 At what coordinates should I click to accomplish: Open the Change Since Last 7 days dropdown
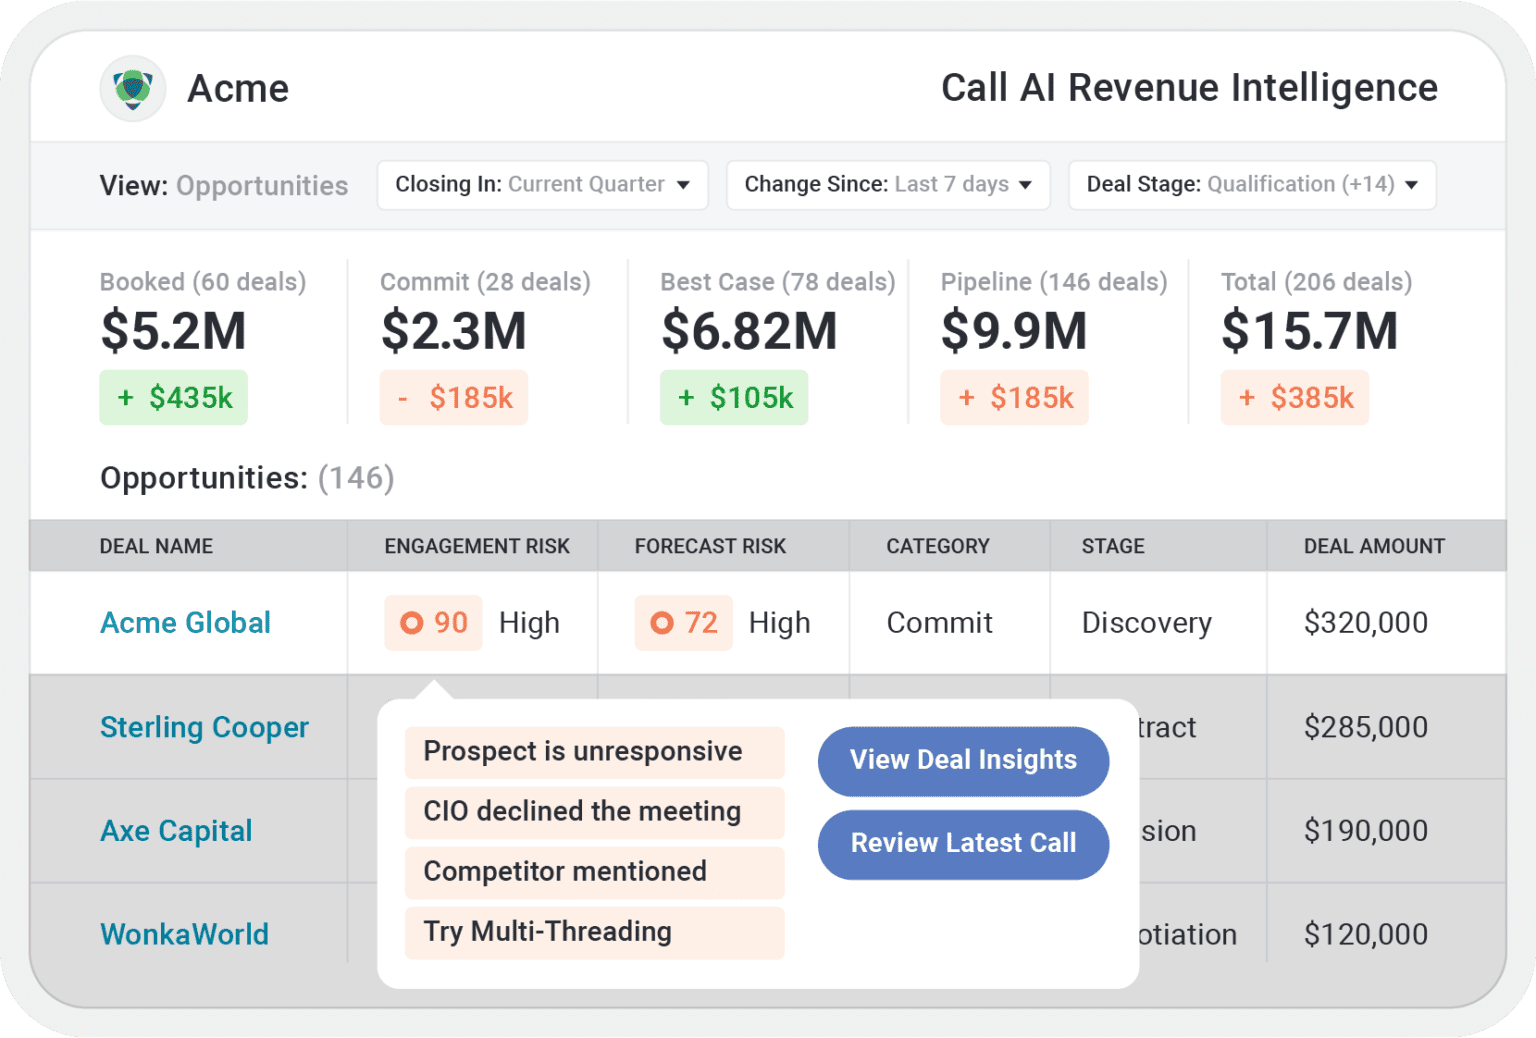point(887,185)
